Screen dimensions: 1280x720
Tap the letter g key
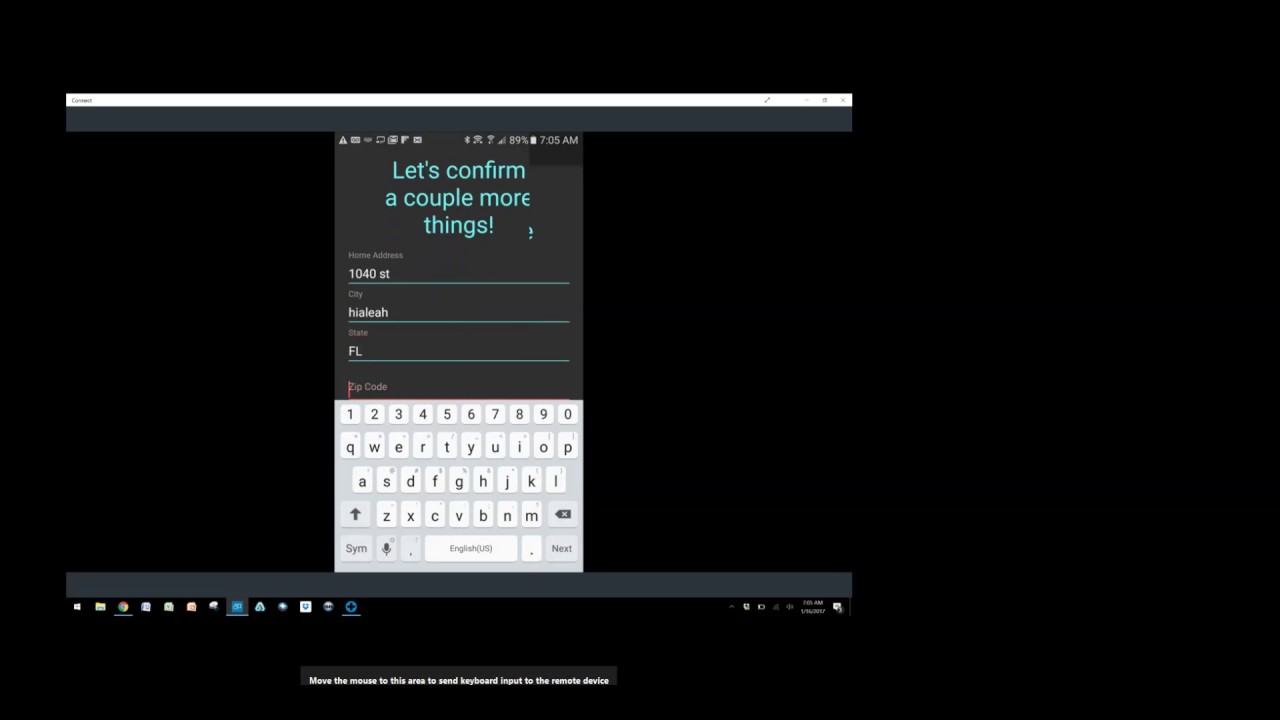tap(459, 481)
